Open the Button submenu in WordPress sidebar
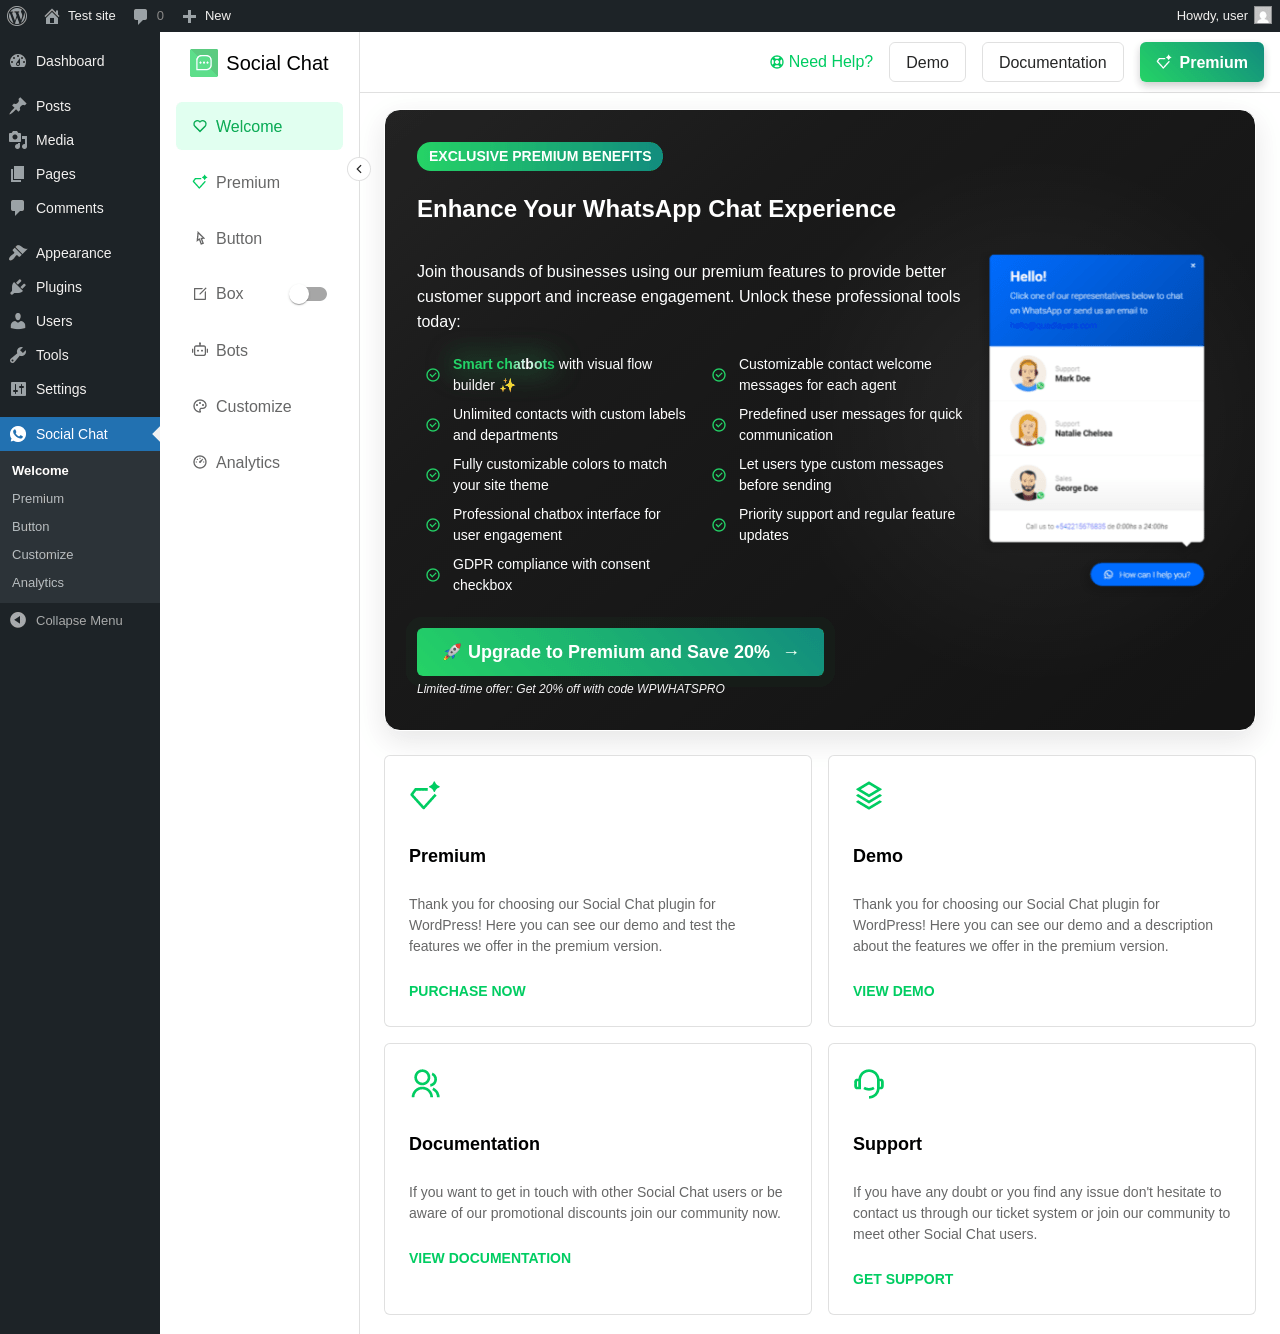The width and height of the screenshot is (1280, 1334). point(80,527)
